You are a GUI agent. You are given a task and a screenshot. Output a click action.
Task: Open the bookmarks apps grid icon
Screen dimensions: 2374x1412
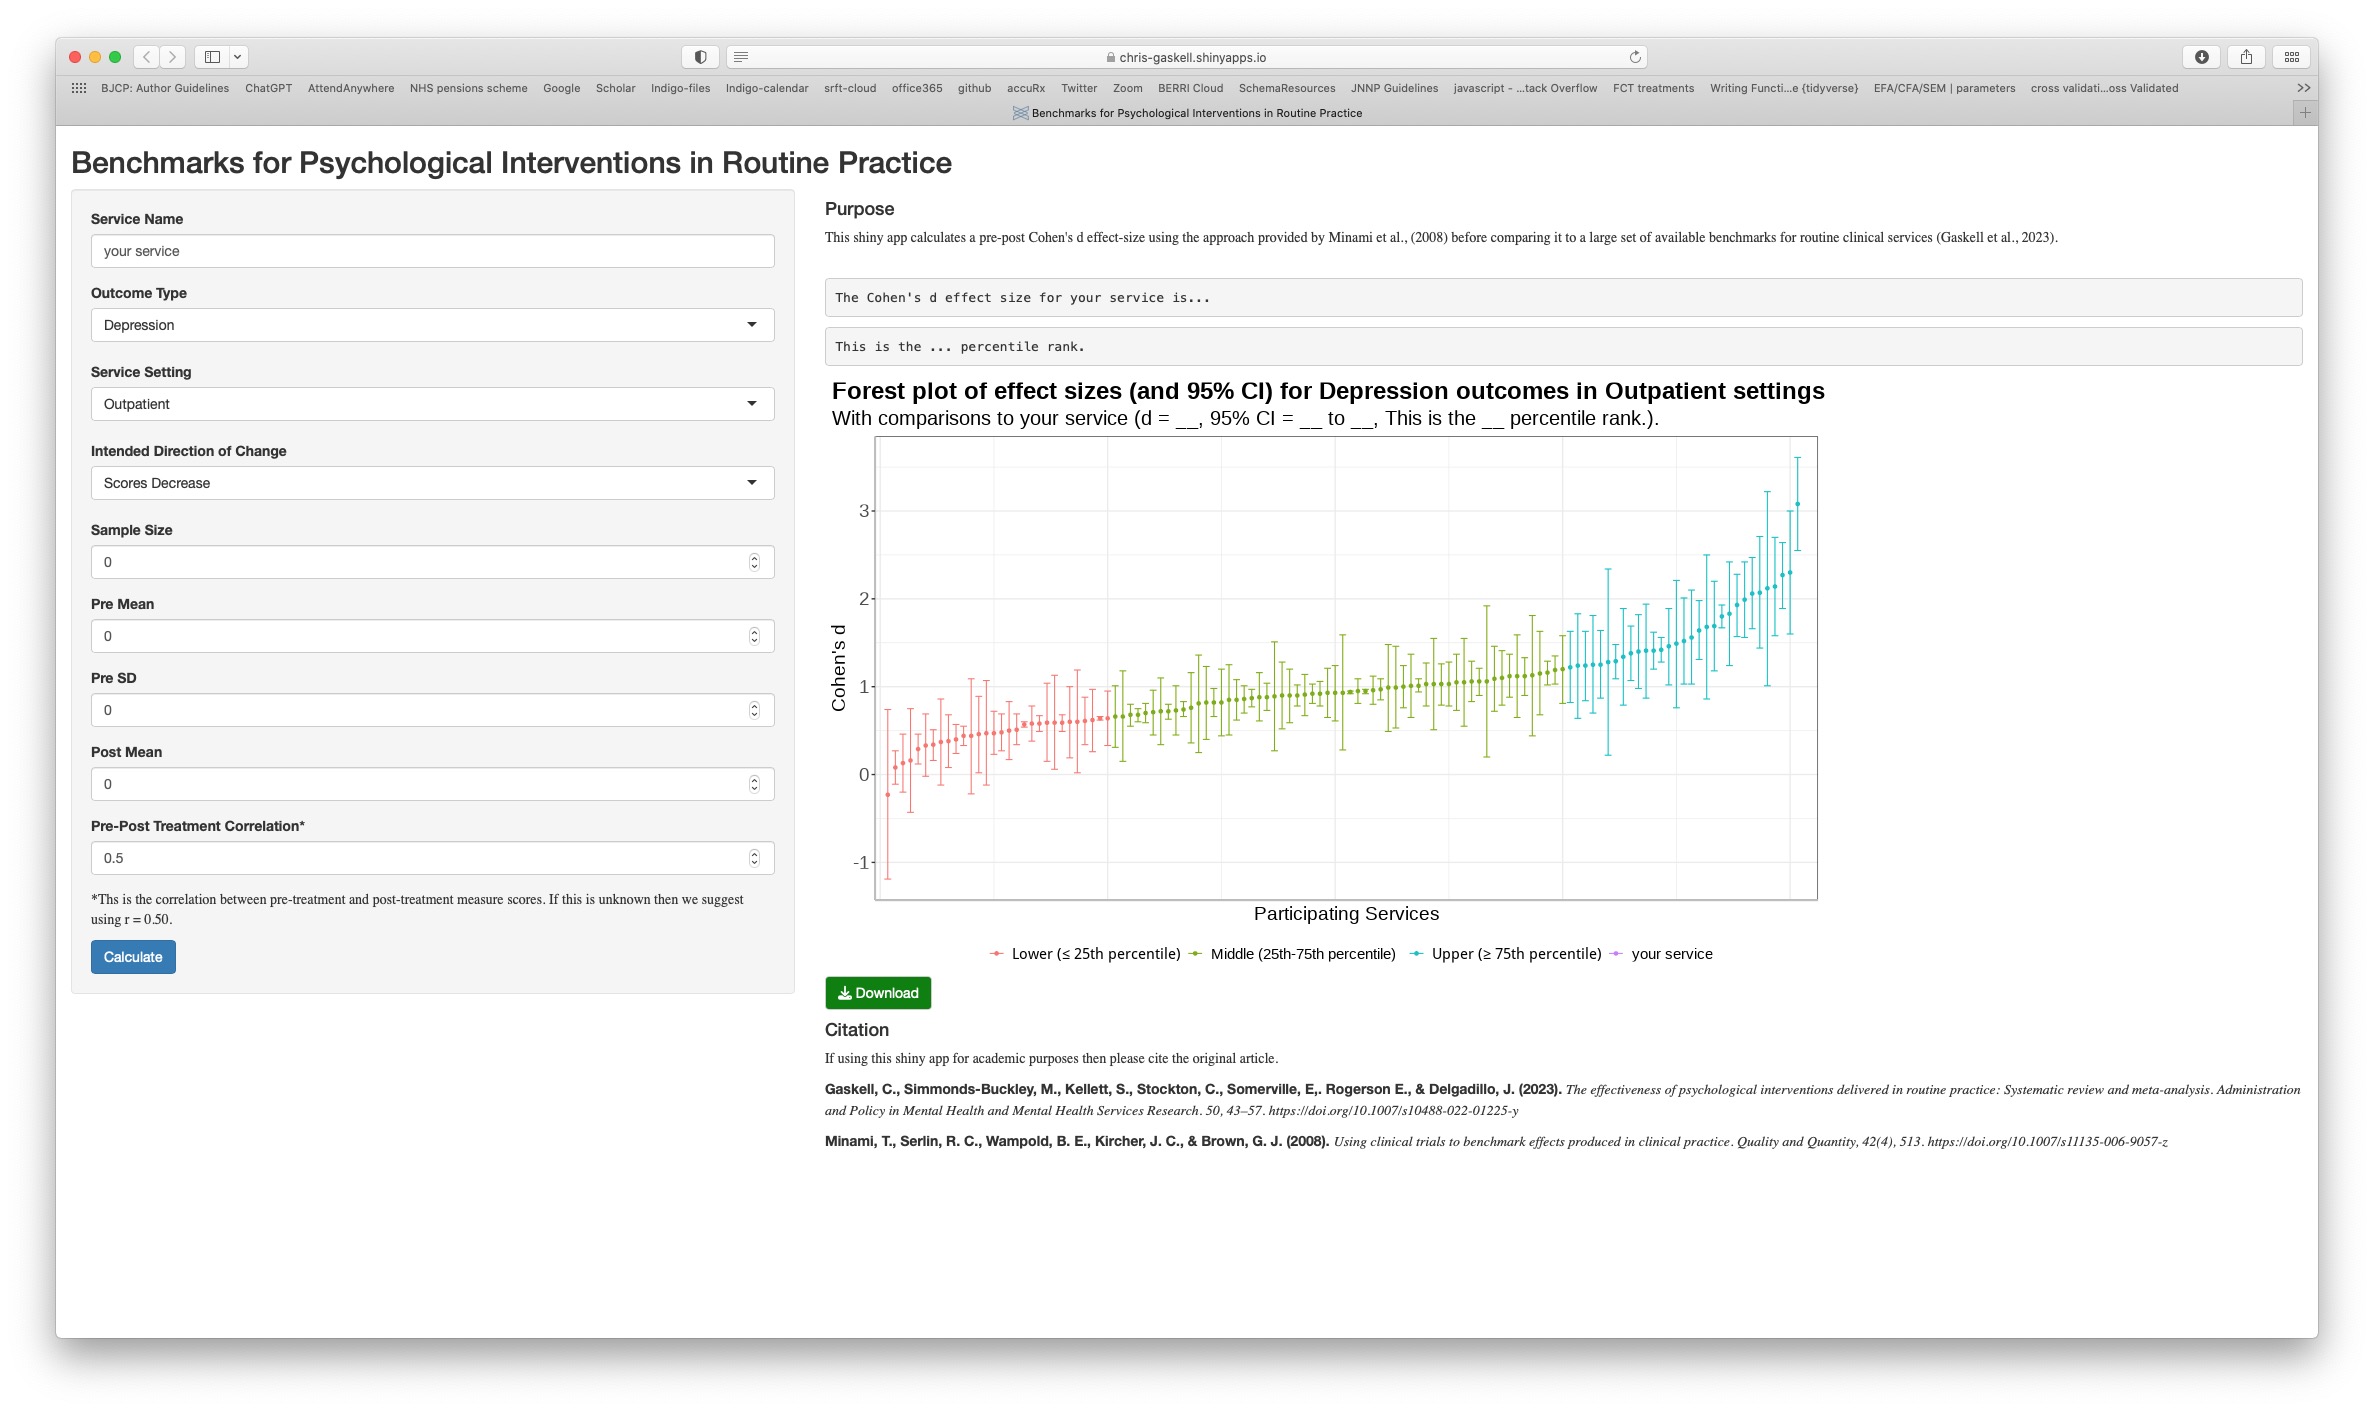(x=79, y=88)
